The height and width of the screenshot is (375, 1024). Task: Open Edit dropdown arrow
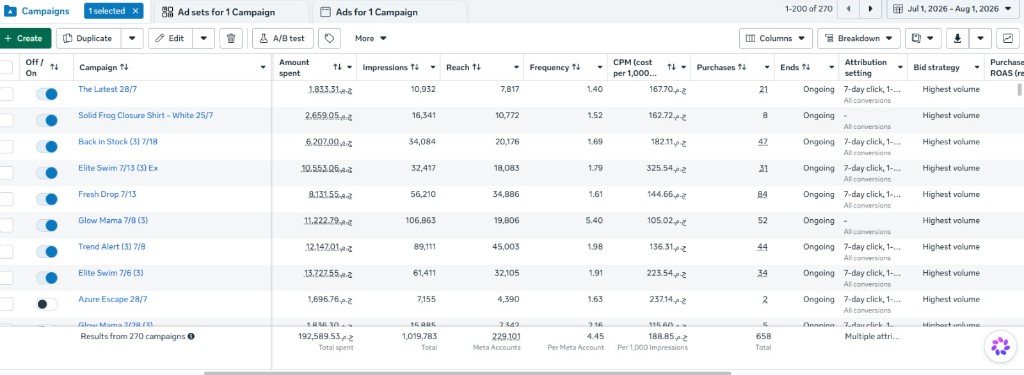pyautogui.click(x=203, y=39)
